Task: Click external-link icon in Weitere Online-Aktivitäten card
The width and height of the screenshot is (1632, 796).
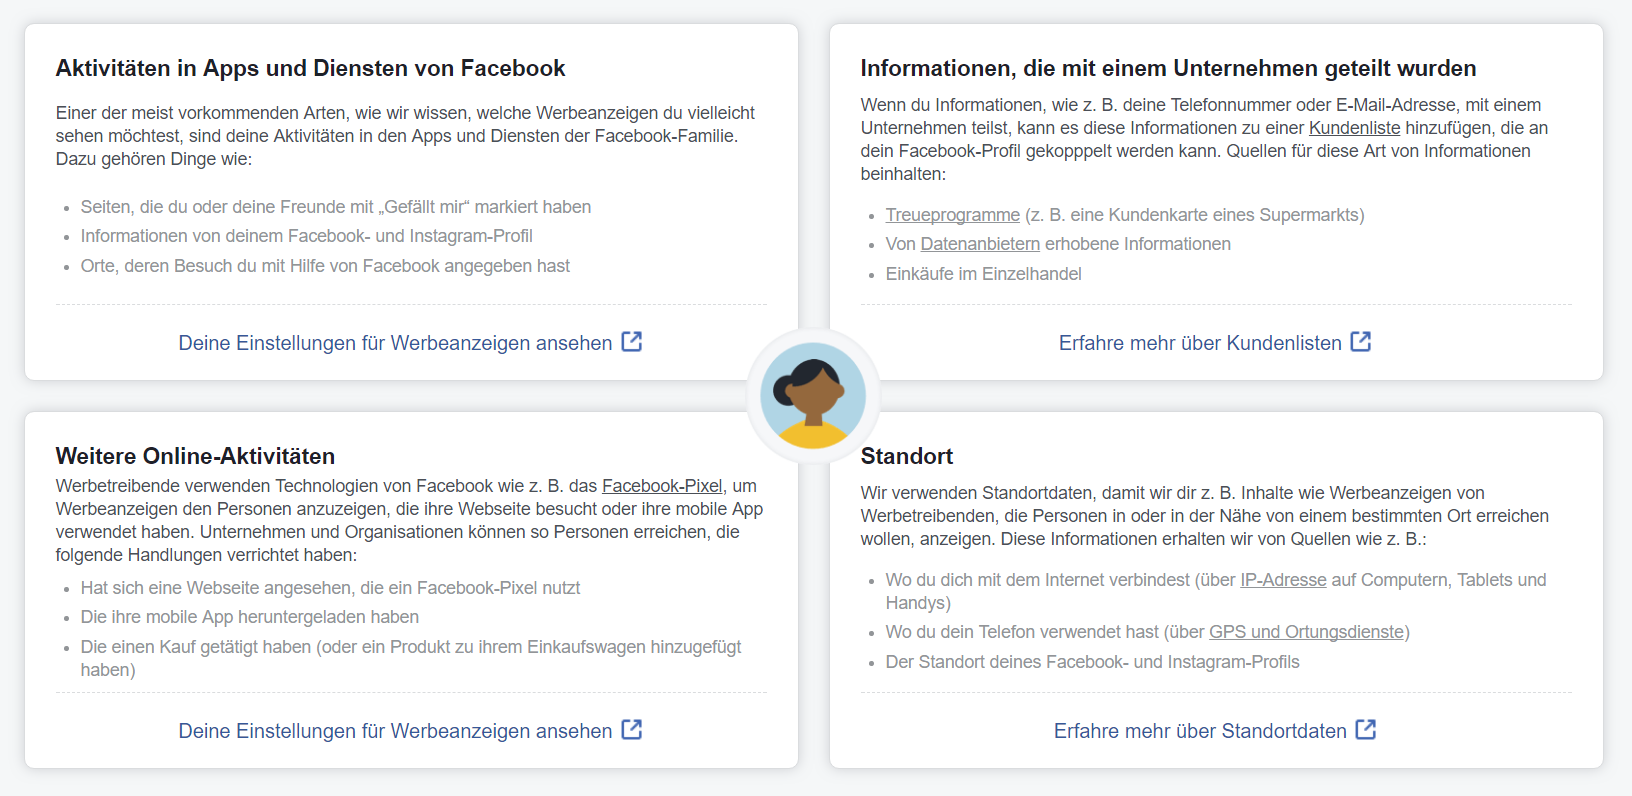Action: click(x=632, y=730)
